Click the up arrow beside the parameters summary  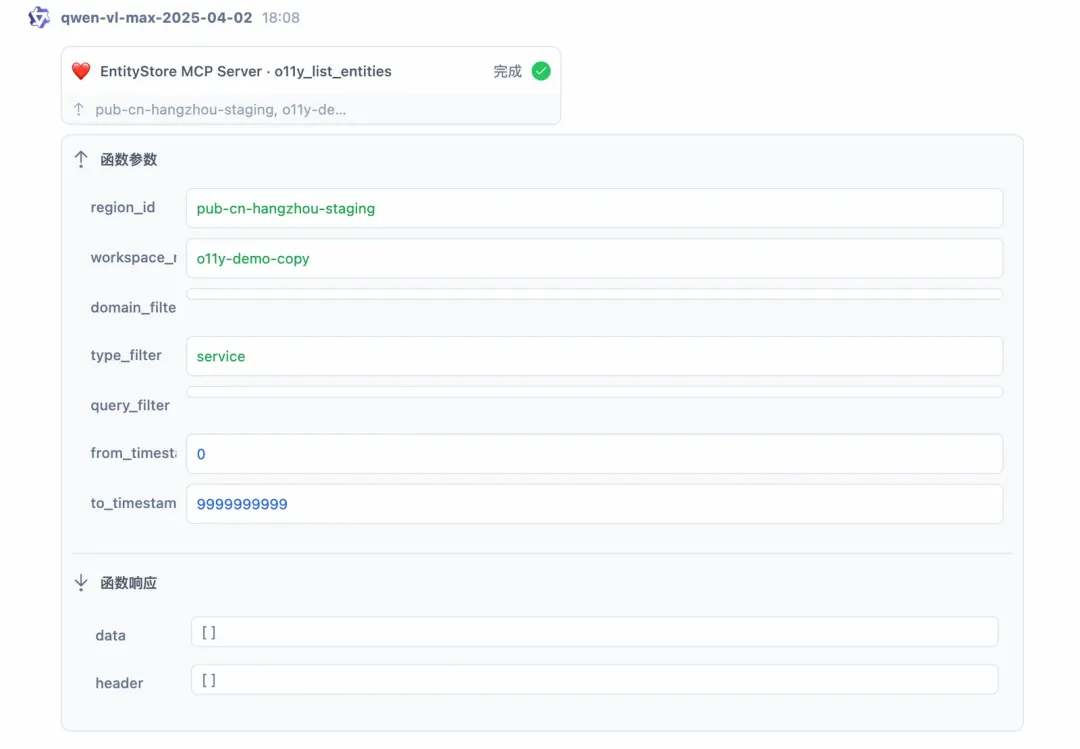79,109
